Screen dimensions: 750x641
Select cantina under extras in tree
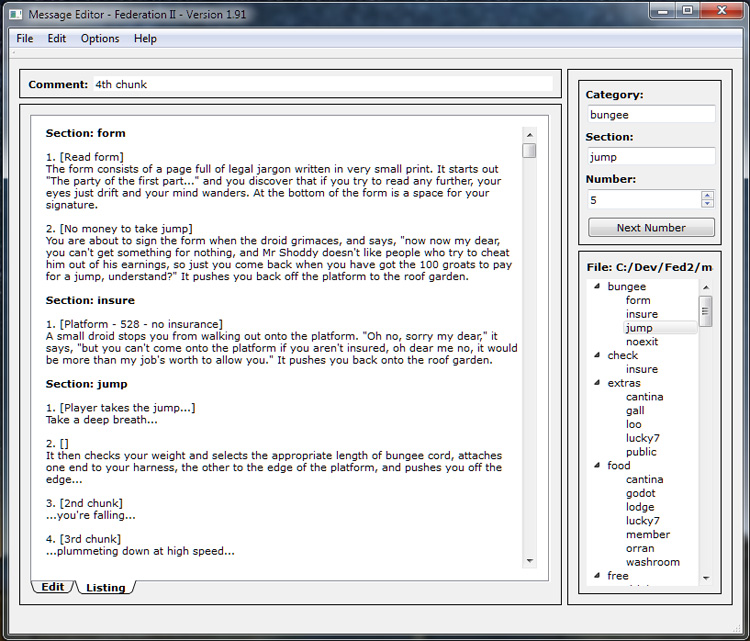click(644, 397)
